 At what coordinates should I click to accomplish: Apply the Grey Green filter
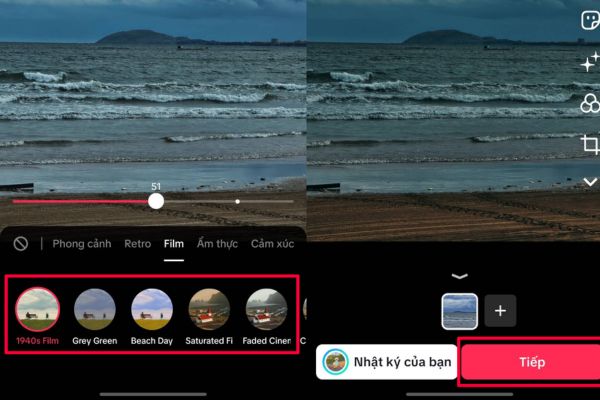pos(95,311)
